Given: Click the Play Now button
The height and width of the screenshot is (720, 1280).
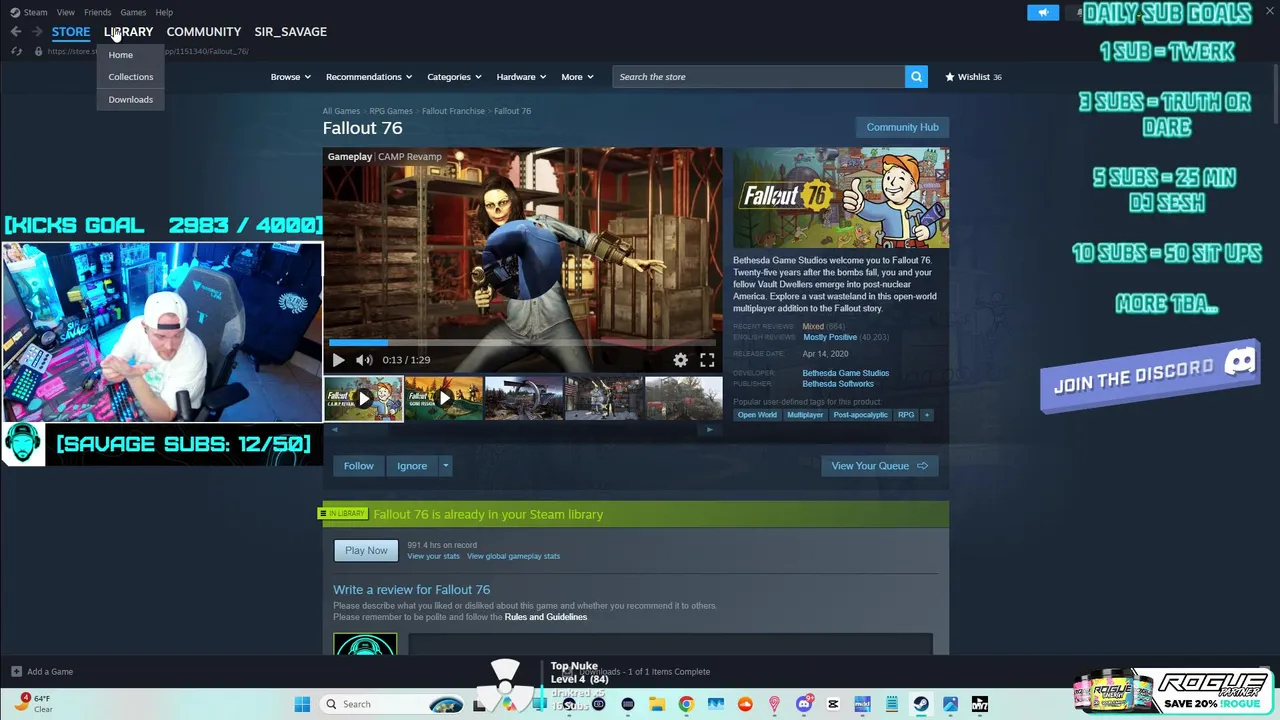Looking at the screenshot, I should coord(366,551).
